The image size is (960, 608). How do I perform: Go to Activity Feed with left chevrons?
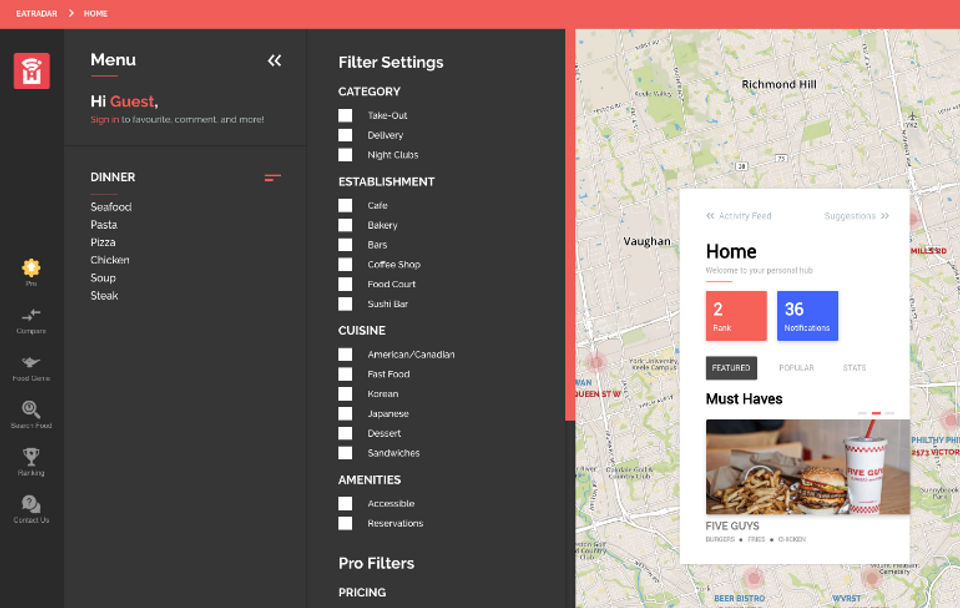[x=738, y=216]
